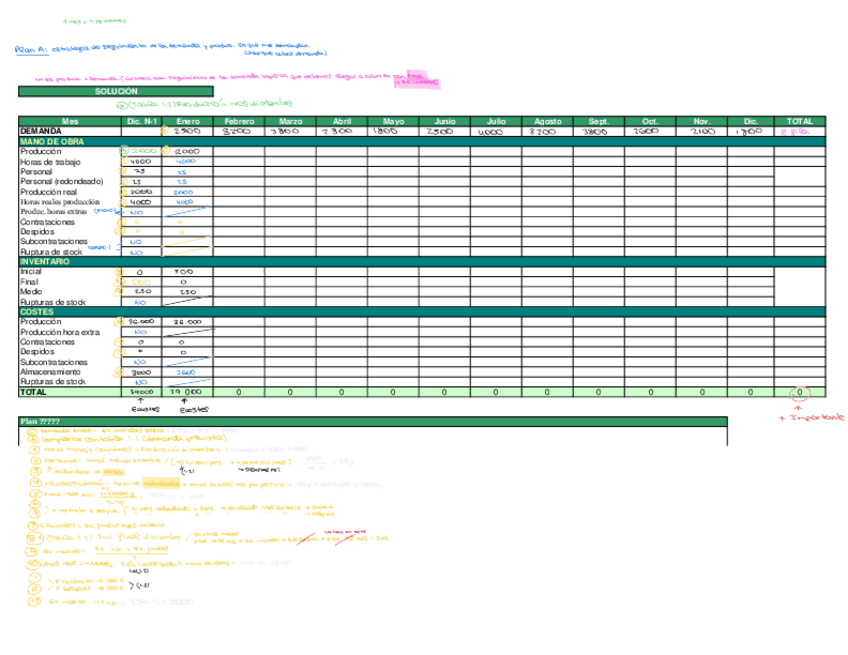848x655 pixels.
Task: Click the Enero demand cell with 2500
Action: (x=187, y=131)
